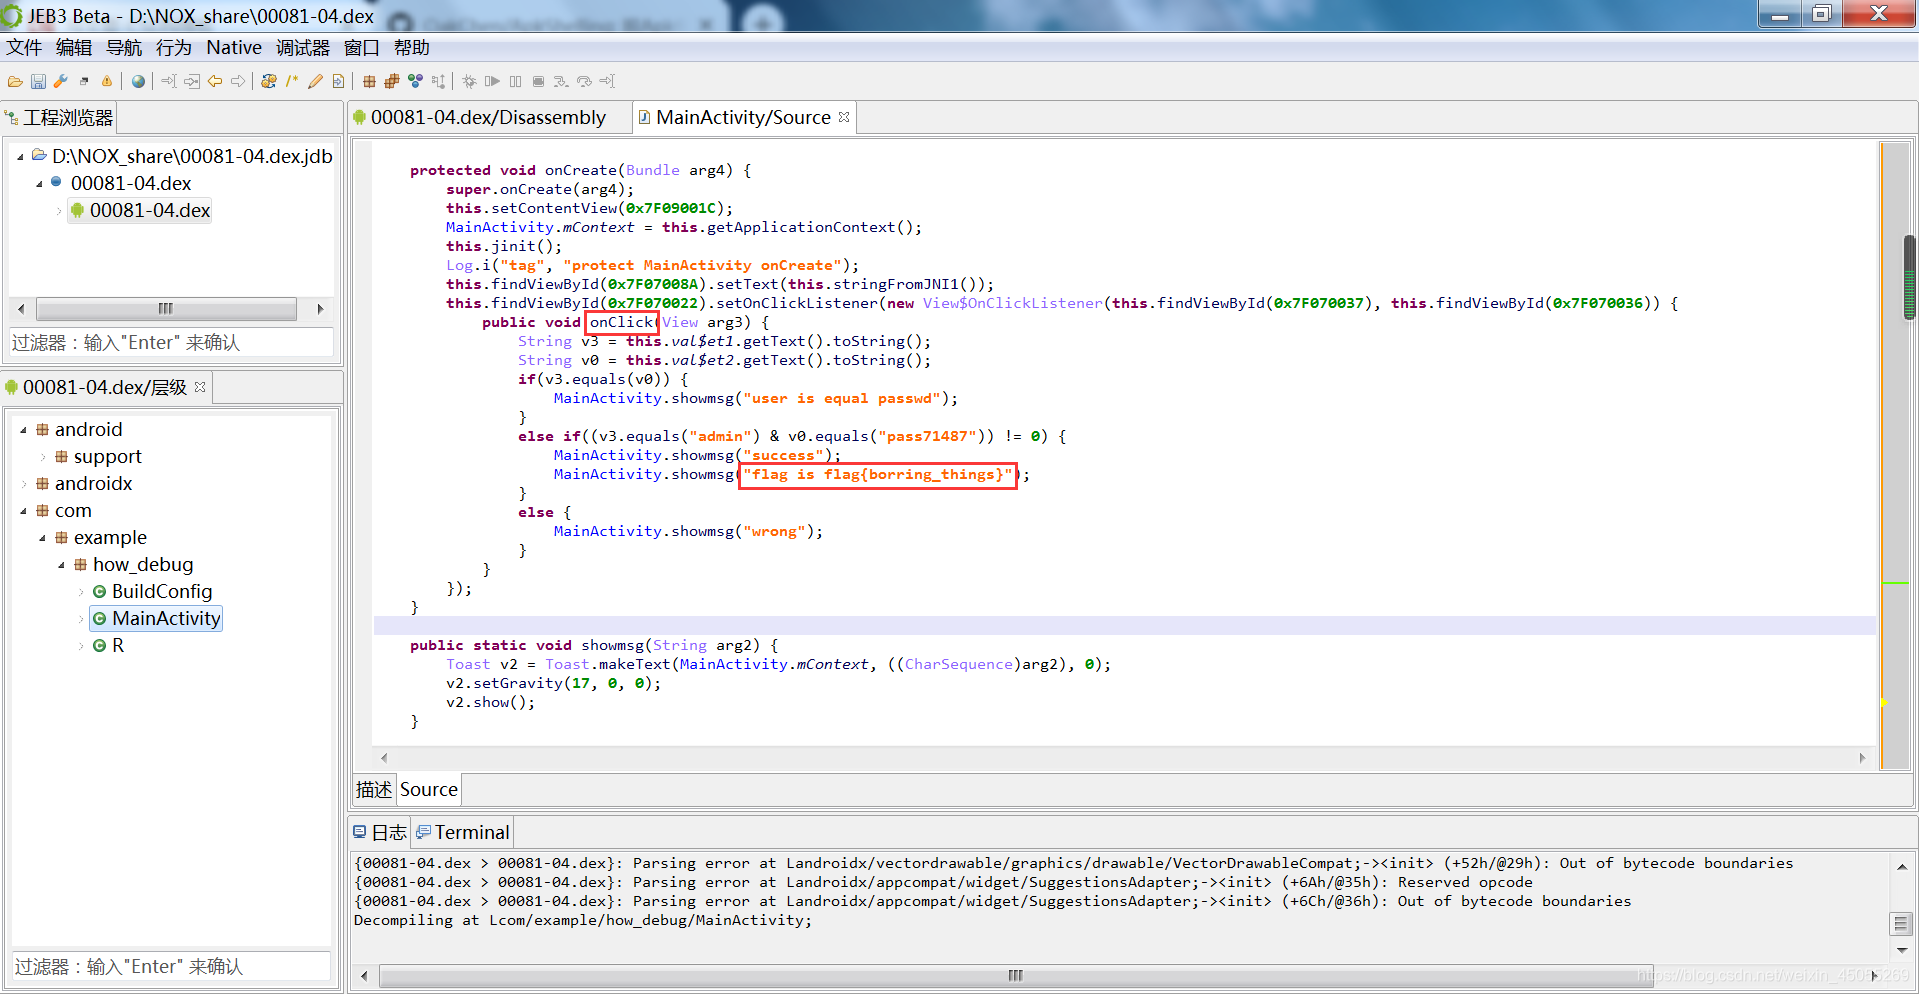Image resolution: width=1919 pixels, height=994 pixels.
Task: Click the debugger pause icon
Action: coord(515,82)
